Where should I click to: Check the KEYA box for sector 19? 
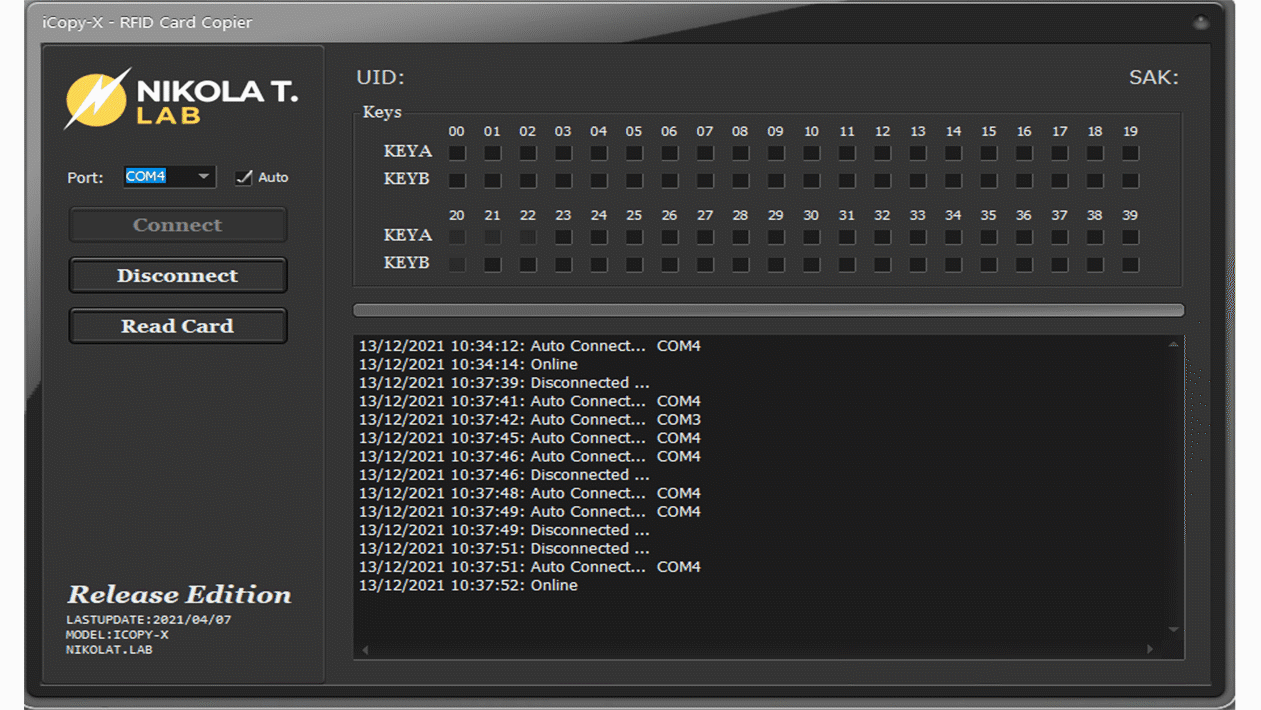(x=1130, y=153)
